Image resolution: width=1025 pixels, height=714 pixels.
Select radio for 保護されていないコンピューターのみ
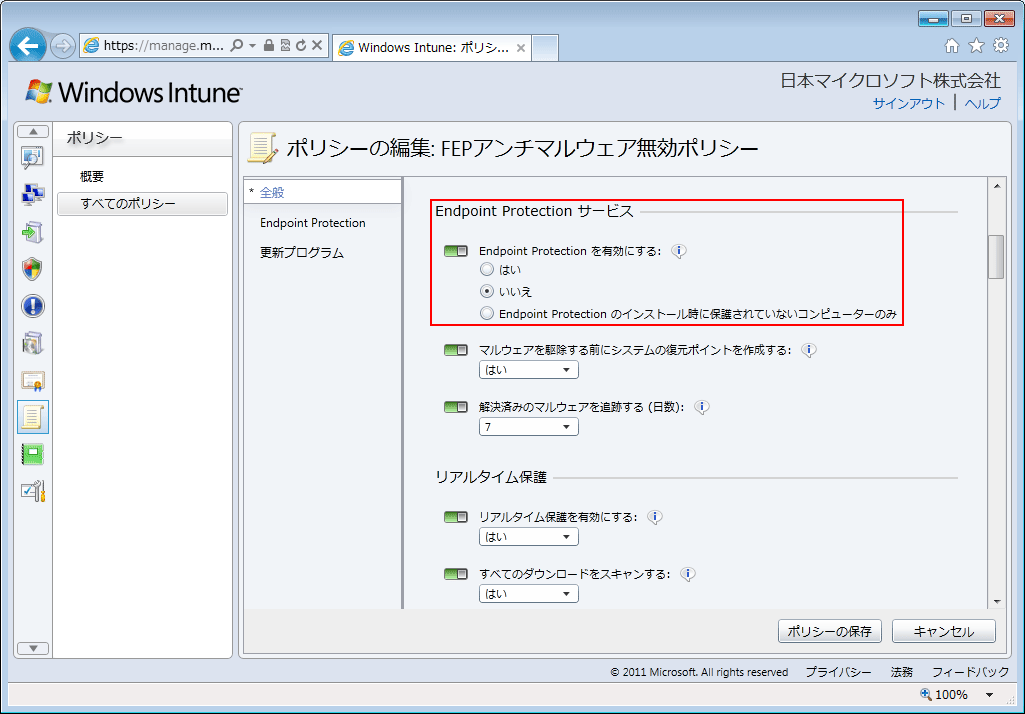[486, 314]
